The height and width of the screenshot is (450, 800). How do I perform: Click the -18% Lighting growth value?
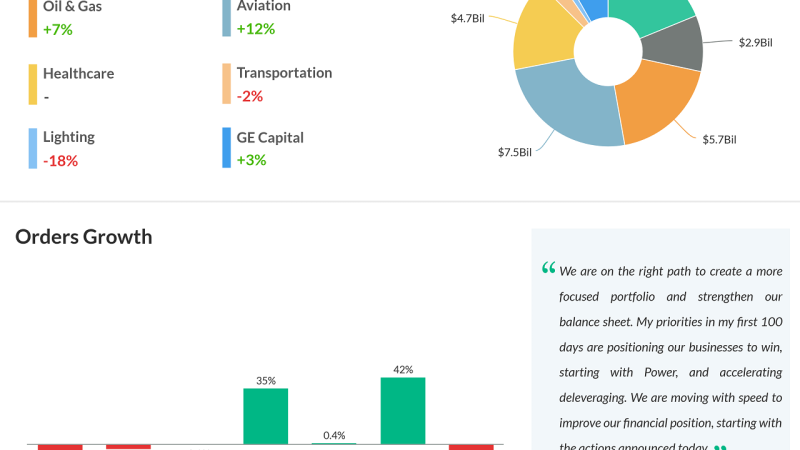60,160
